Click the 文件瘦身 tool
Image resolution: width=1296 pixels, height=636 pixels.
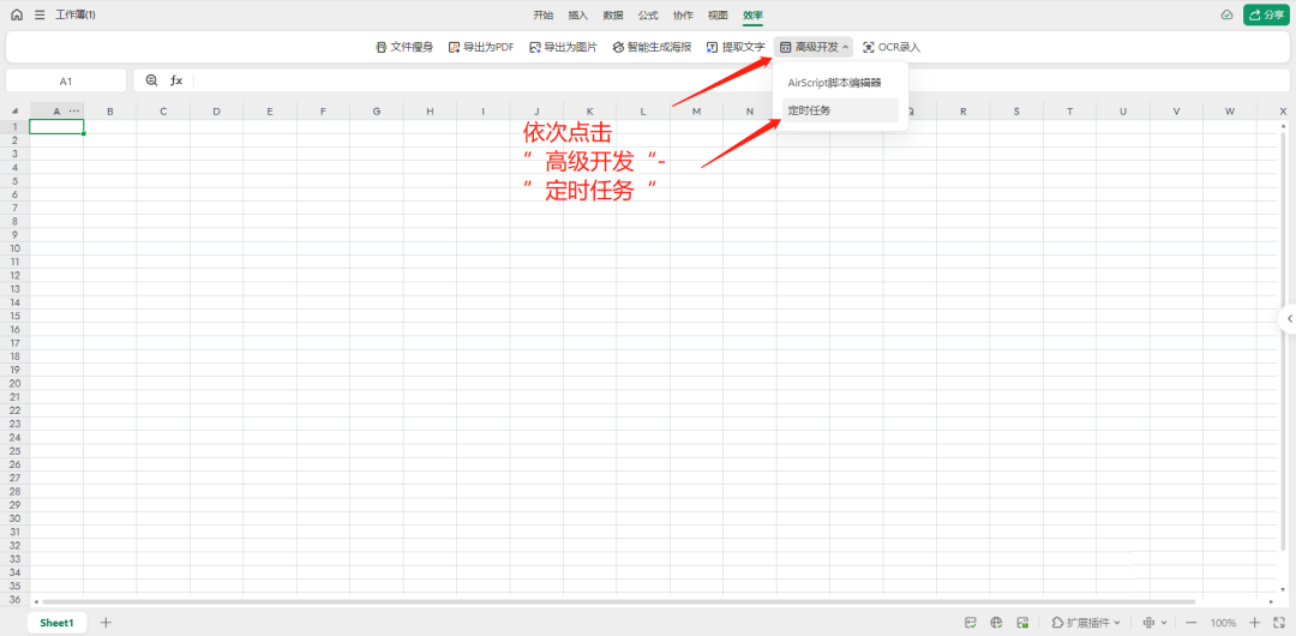(x=404, y=47)
